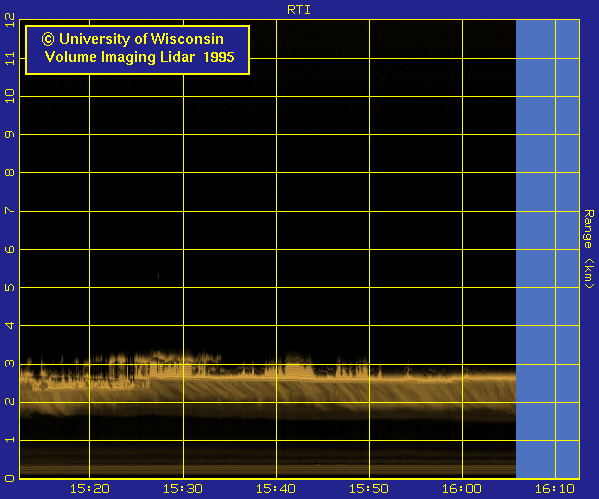Click the 3 km range axis label
Viewport: 599px width, 499px height.
[10, 363]
